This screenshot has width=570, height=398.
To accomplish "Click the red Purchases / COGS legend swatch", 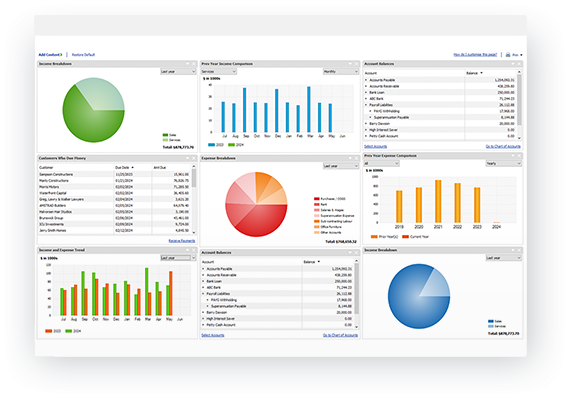I will pyautogui.click(x=317, y=199).
